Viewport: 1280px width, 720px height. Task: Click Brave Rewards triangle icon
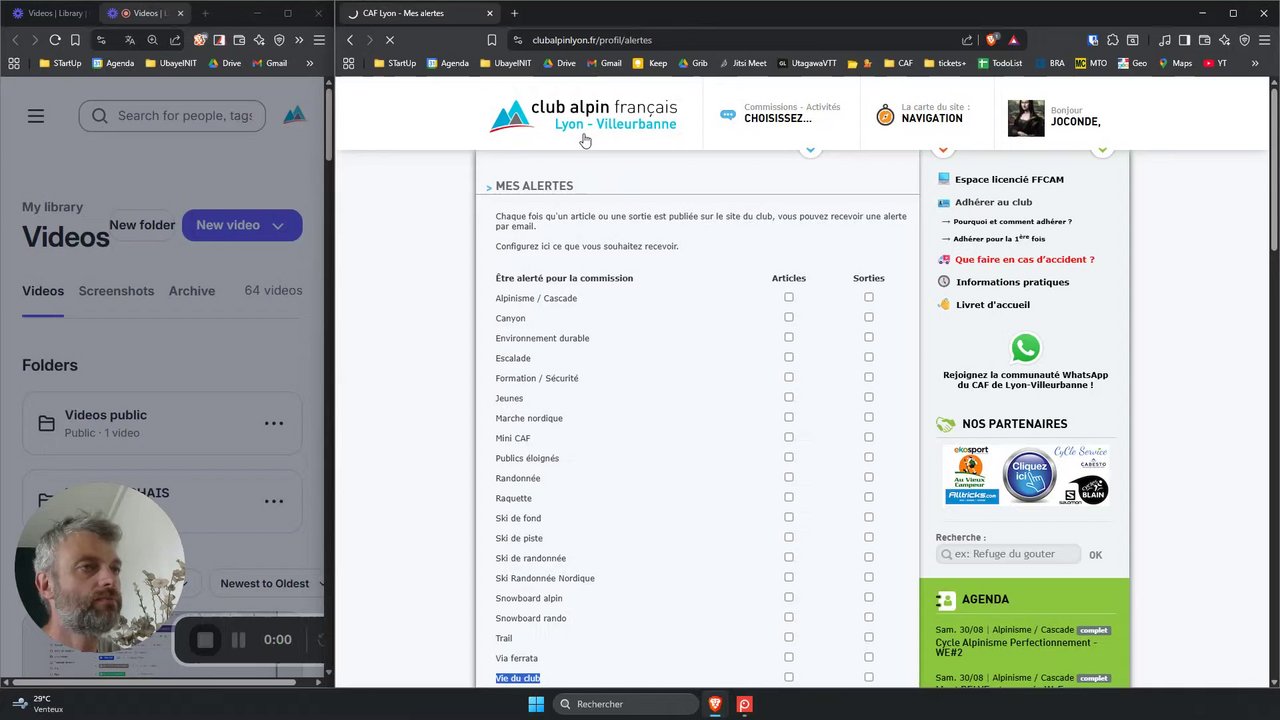point(1013,40)
